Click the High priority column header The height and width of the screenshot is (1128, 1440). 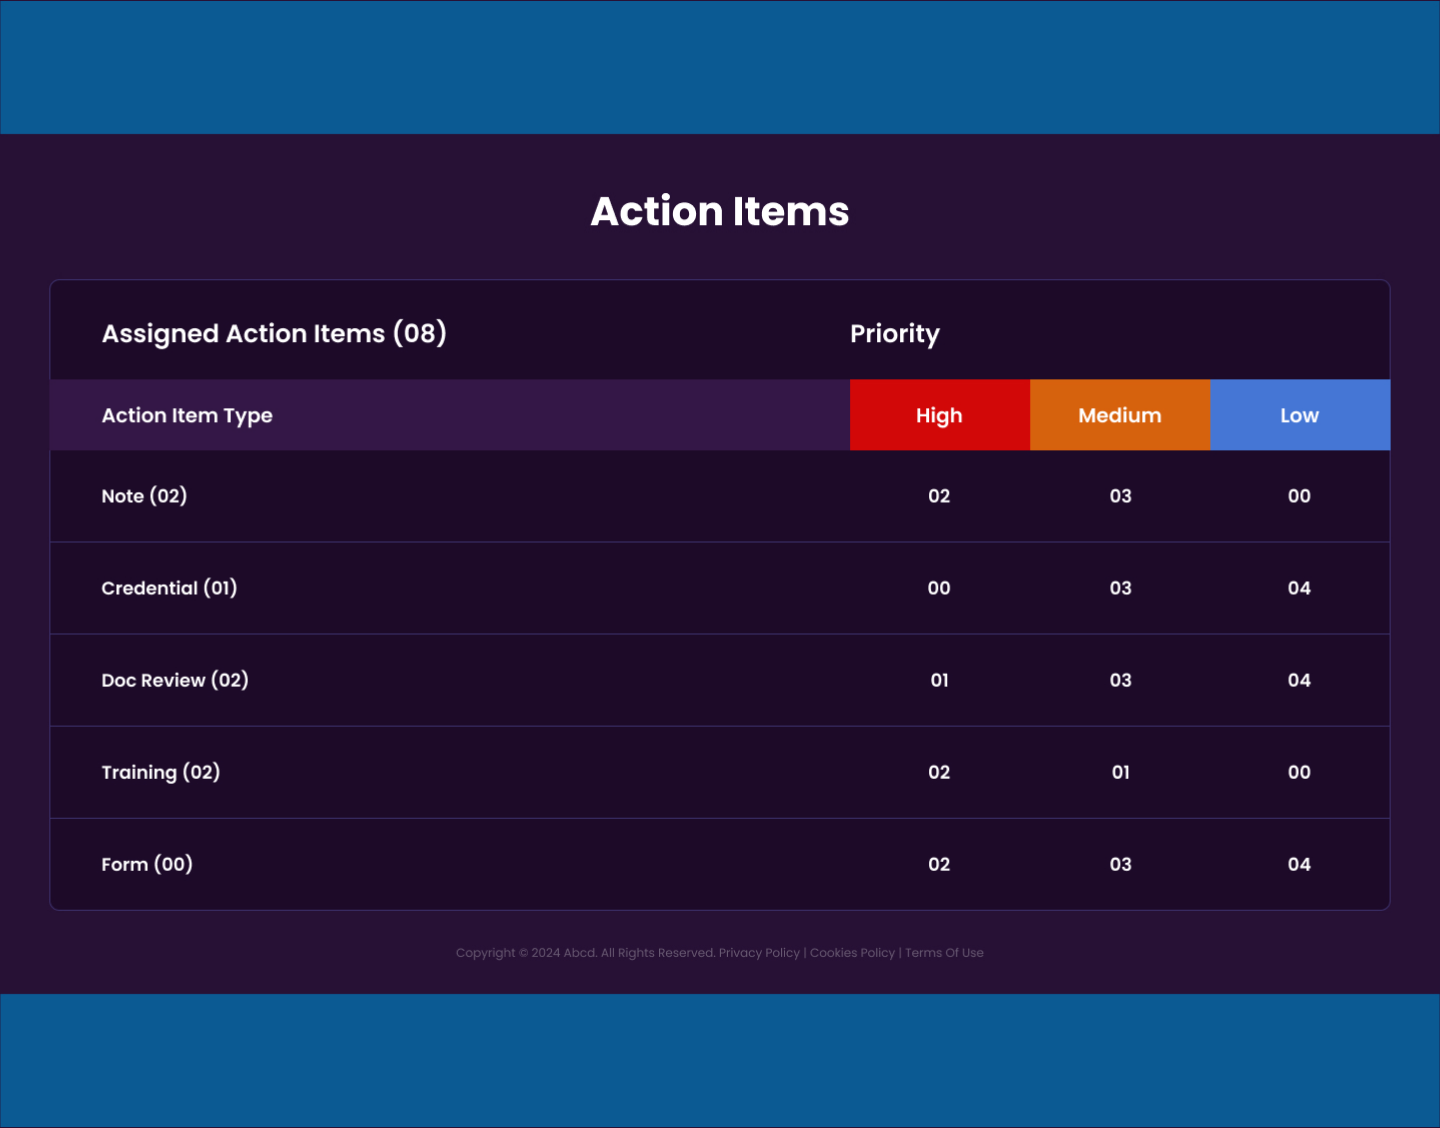pos(939,415)
